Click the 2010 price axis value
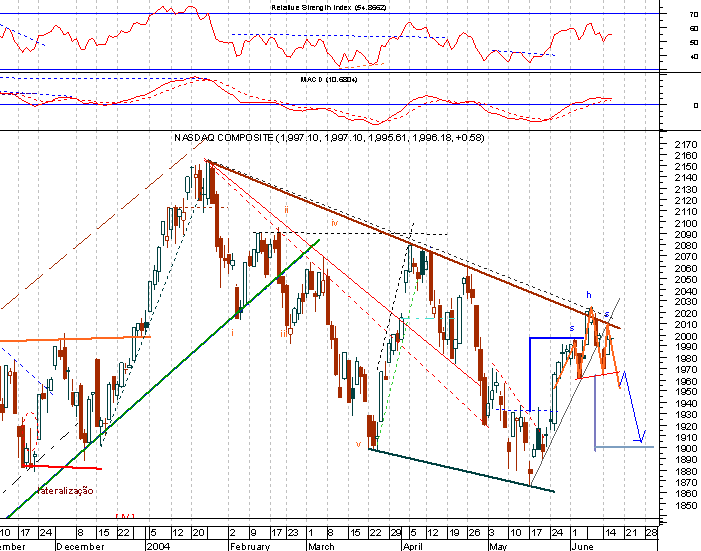The width and height of the screenshot is (701, 551). [685, 325]
